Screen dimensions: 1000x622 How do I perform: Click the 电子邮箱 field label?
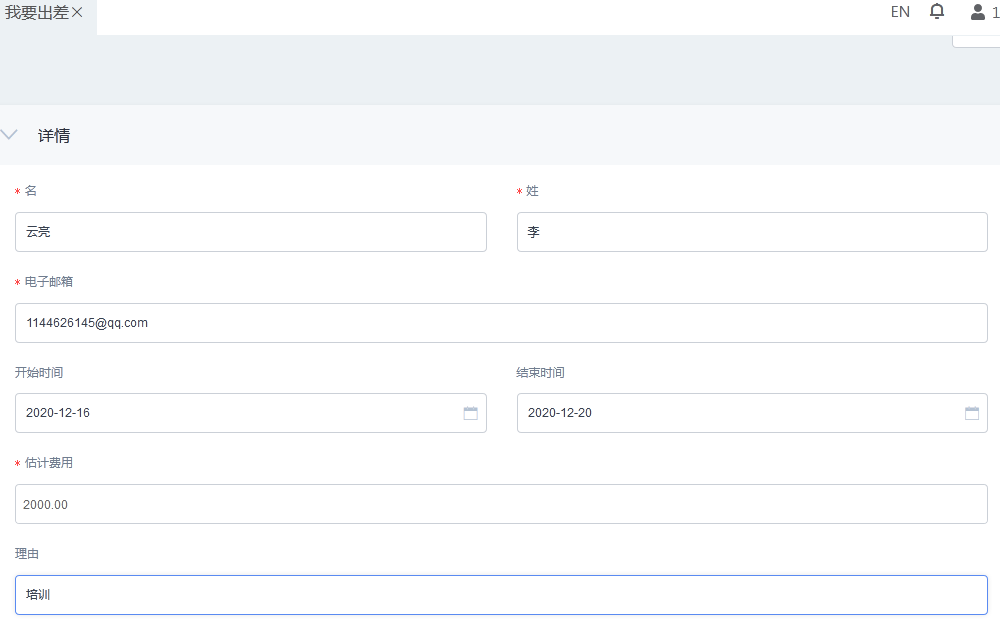click(48, 282)
